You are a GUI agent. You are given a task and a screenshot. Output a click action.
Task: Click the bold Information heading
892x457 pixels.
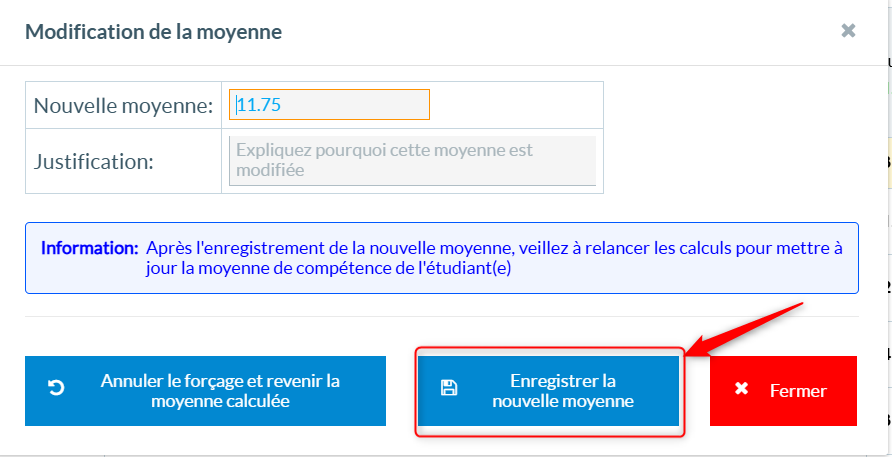point(89,247)
